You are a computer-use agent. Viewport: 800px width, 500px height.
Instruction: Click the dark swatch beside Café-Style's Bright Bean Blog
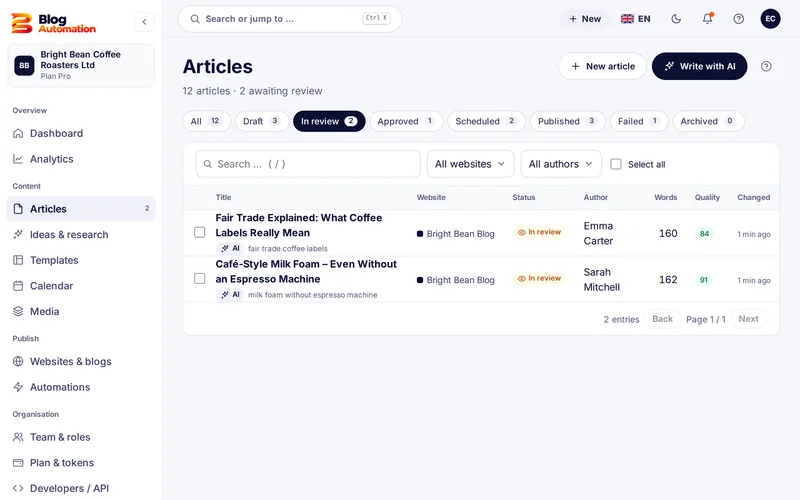(x=420, y=280)
